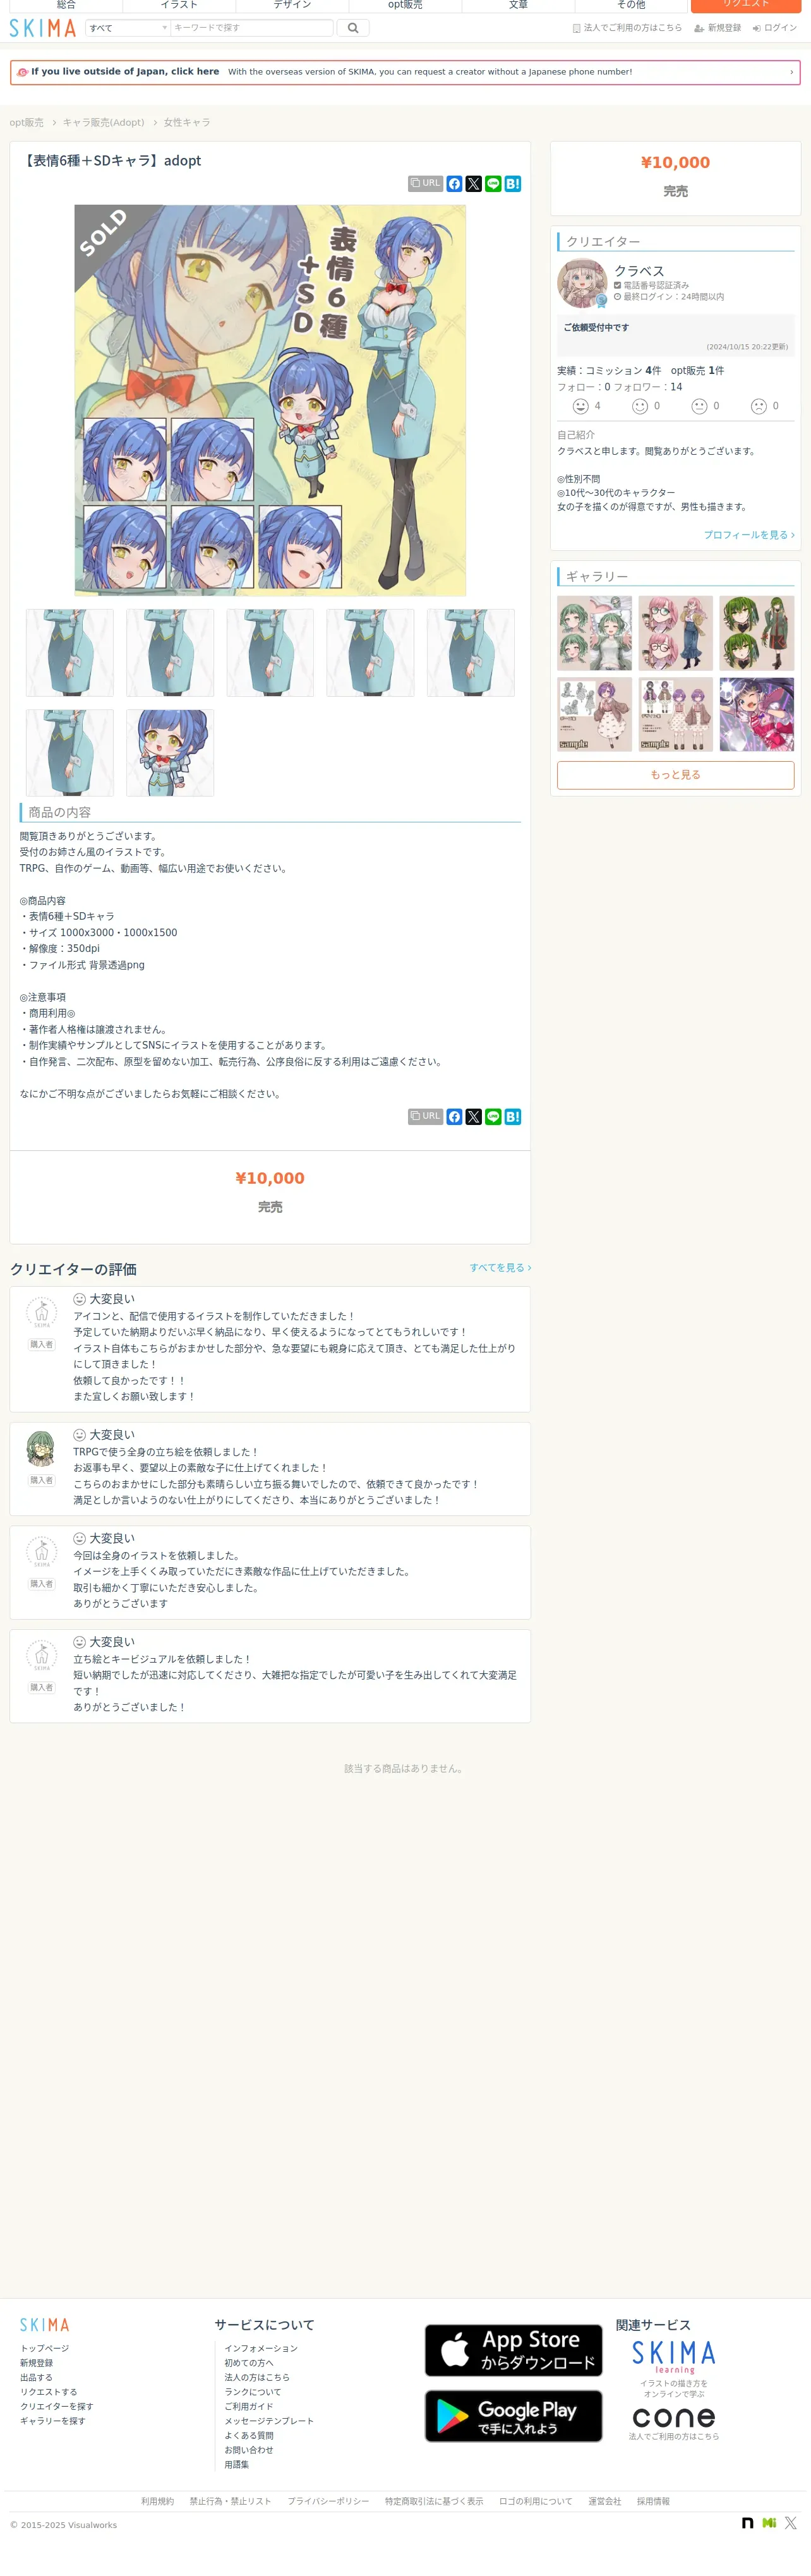The height and width of the screenshot is (2576, 811).
Task: Open footer ご利用ガイド link
Action: [249, 2406]
